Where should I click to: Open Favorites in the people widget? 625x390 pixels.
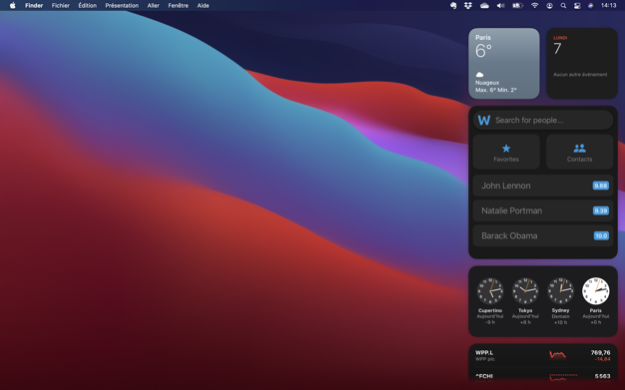pyautogui.click(x=506, y=152)
